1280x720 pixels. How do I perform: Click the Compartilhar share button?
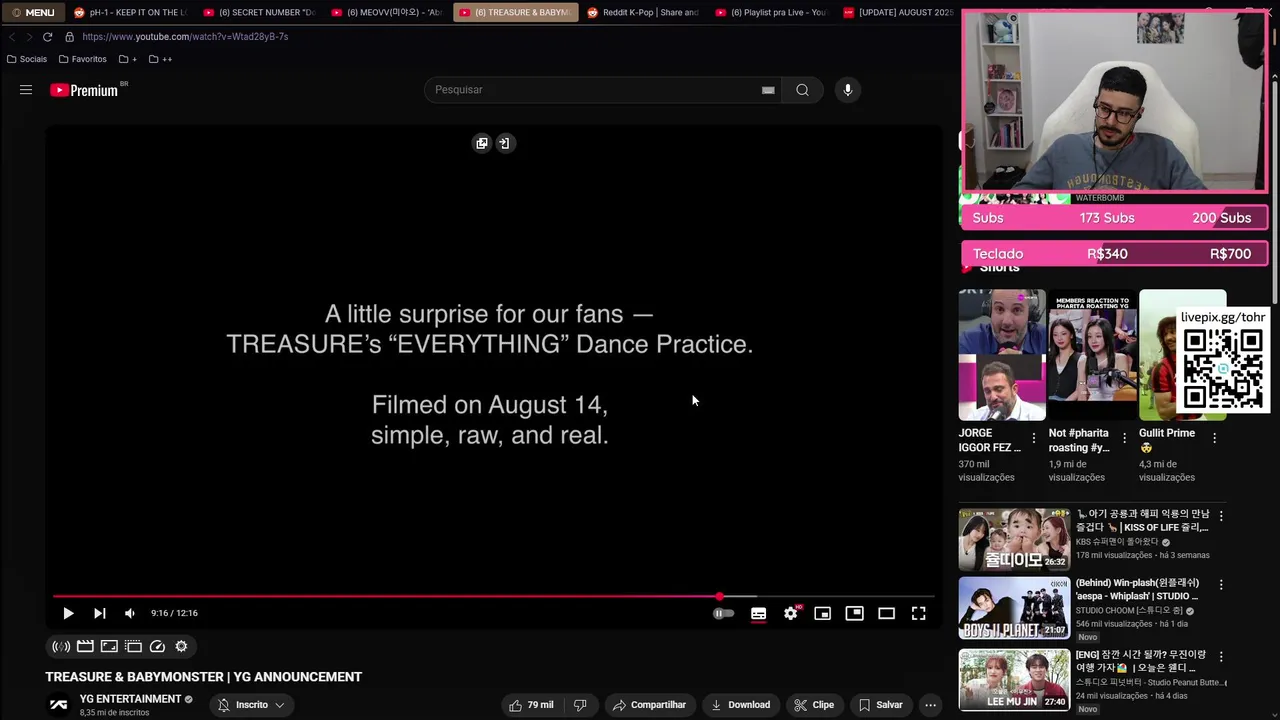(x=649, y=705)
